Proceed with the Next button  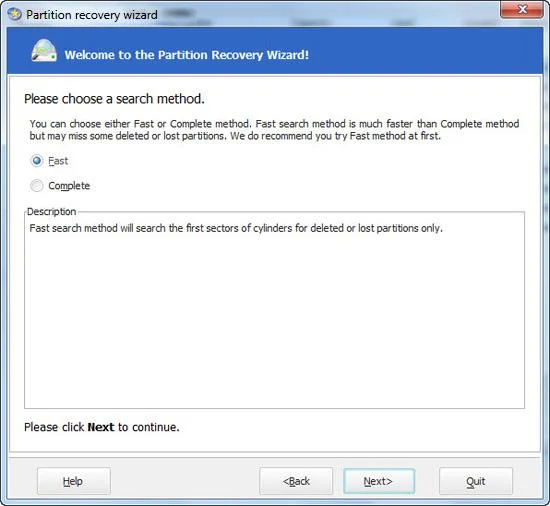(379, 481)
